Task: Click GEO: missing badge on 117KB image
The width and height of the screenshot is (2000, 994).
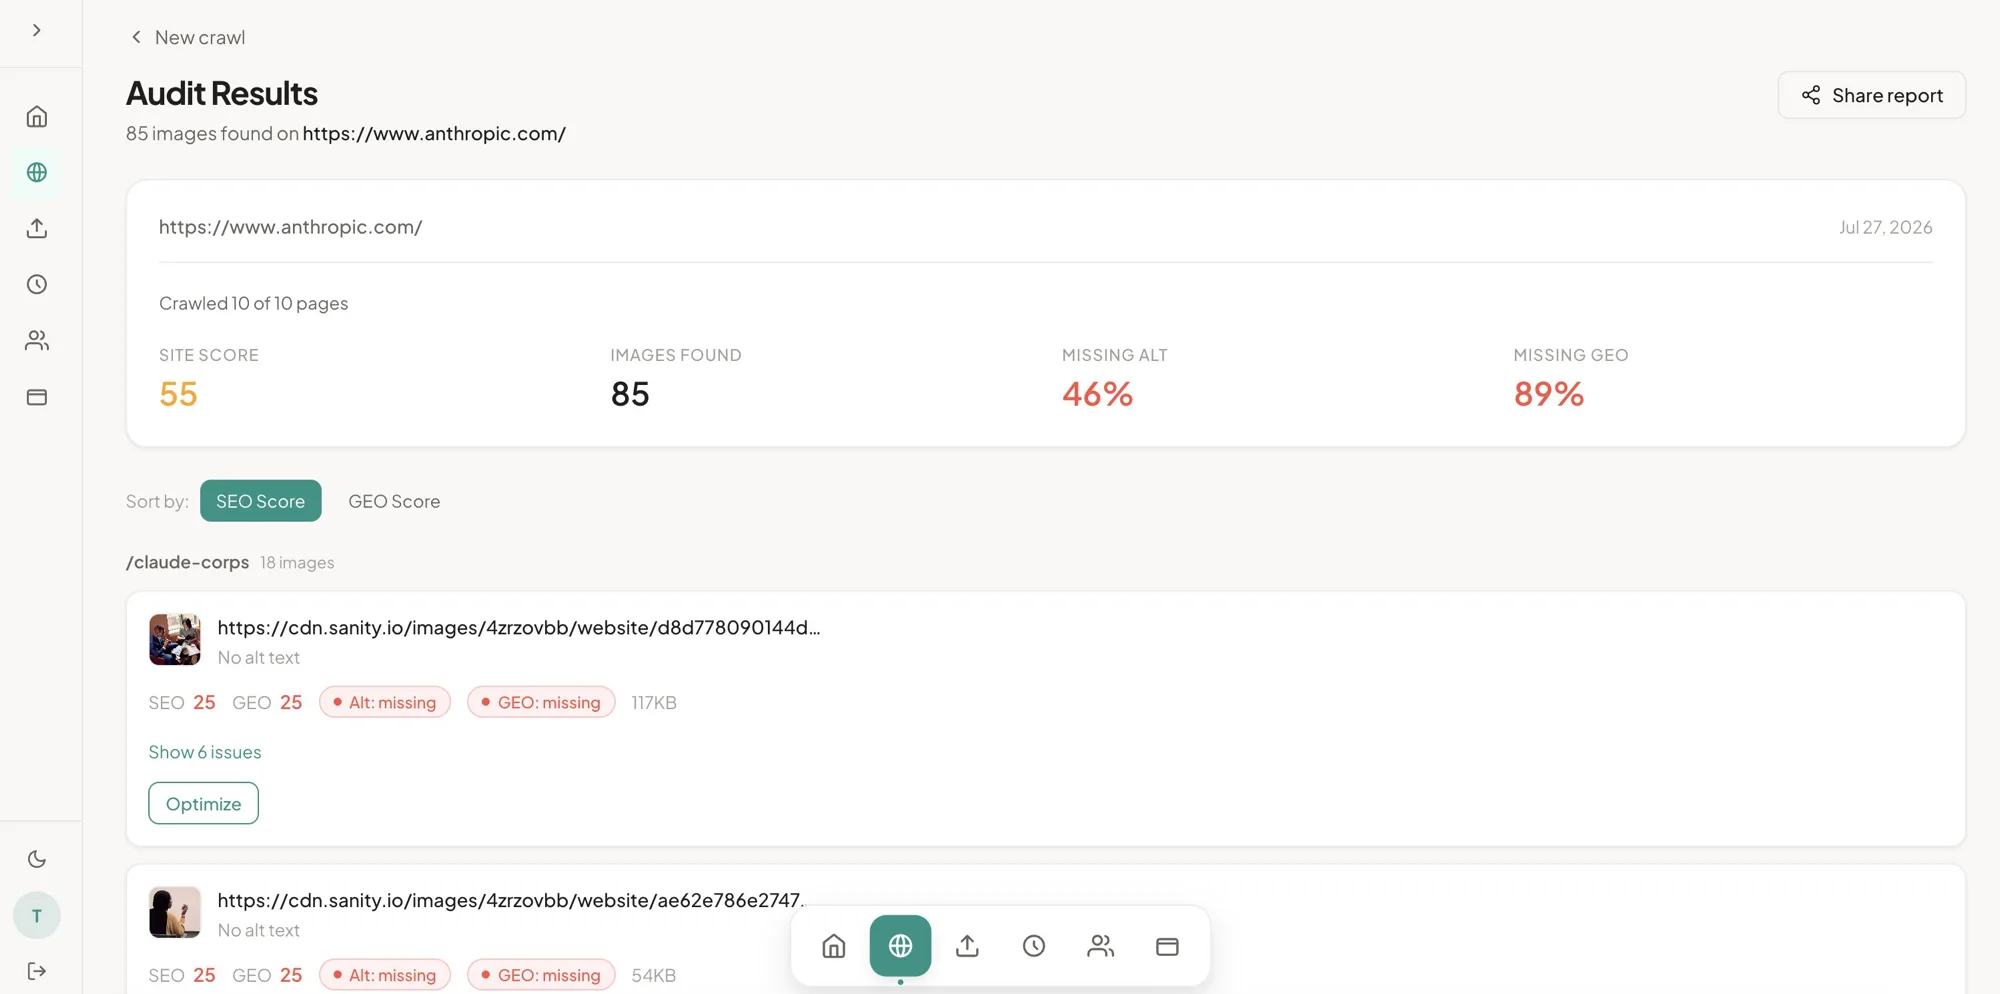Action: click(541, 702)
